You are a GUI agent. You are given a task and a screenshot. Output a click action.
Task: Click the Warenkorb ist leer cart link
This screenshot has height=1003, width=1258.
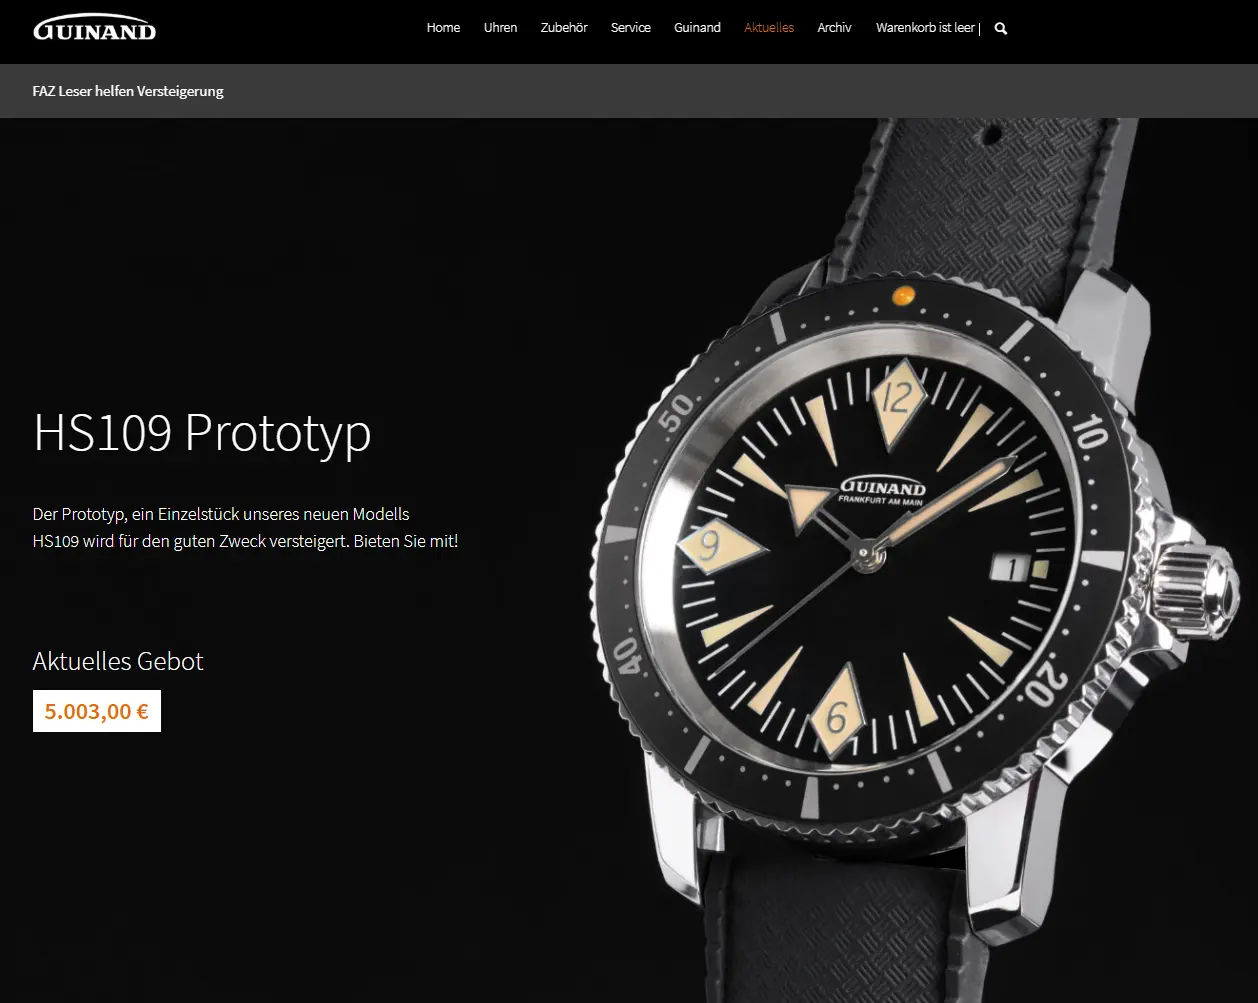[x=925, y=28]
